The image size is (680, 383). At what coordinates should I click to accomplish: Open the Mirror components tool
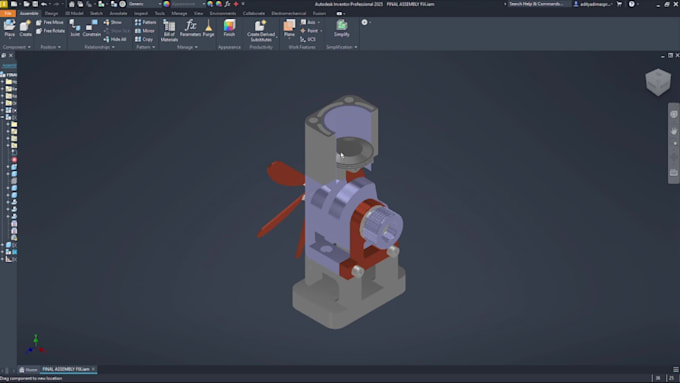(x=145, y=31)
